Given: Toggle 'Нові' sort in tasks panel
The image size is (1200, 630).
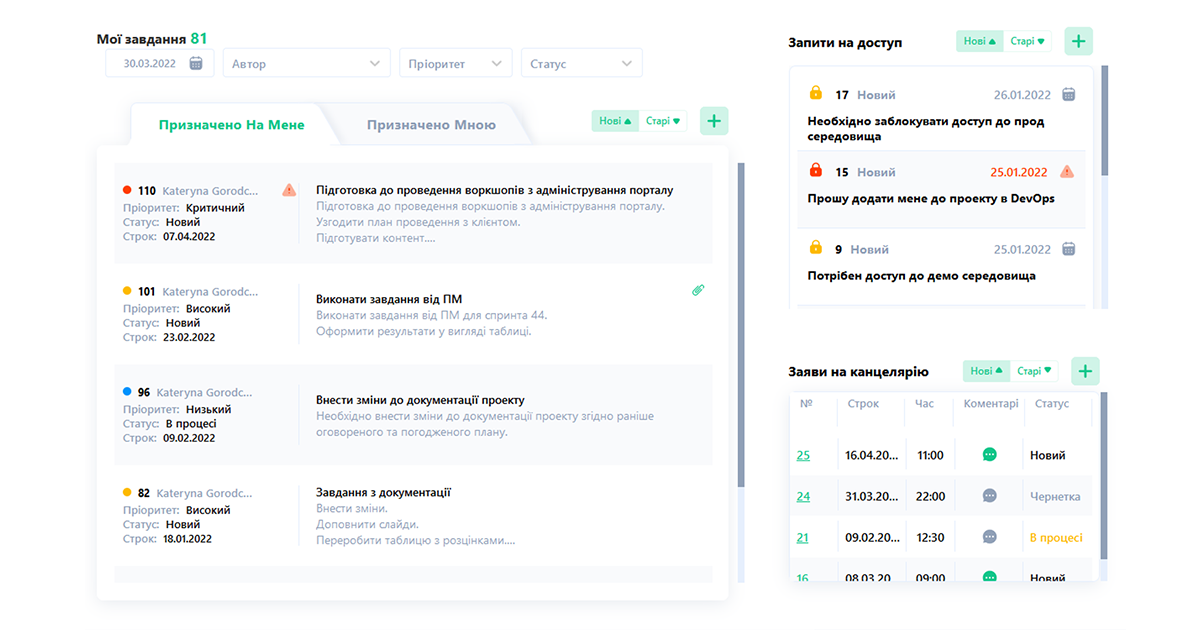Looking at the screenshot, I should tap(615, 121).
